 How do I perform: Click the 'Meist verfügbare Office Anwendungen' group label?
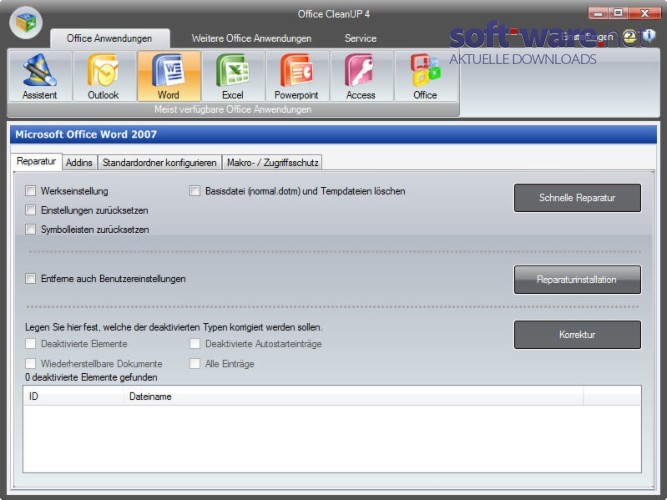tap(233, 110)
